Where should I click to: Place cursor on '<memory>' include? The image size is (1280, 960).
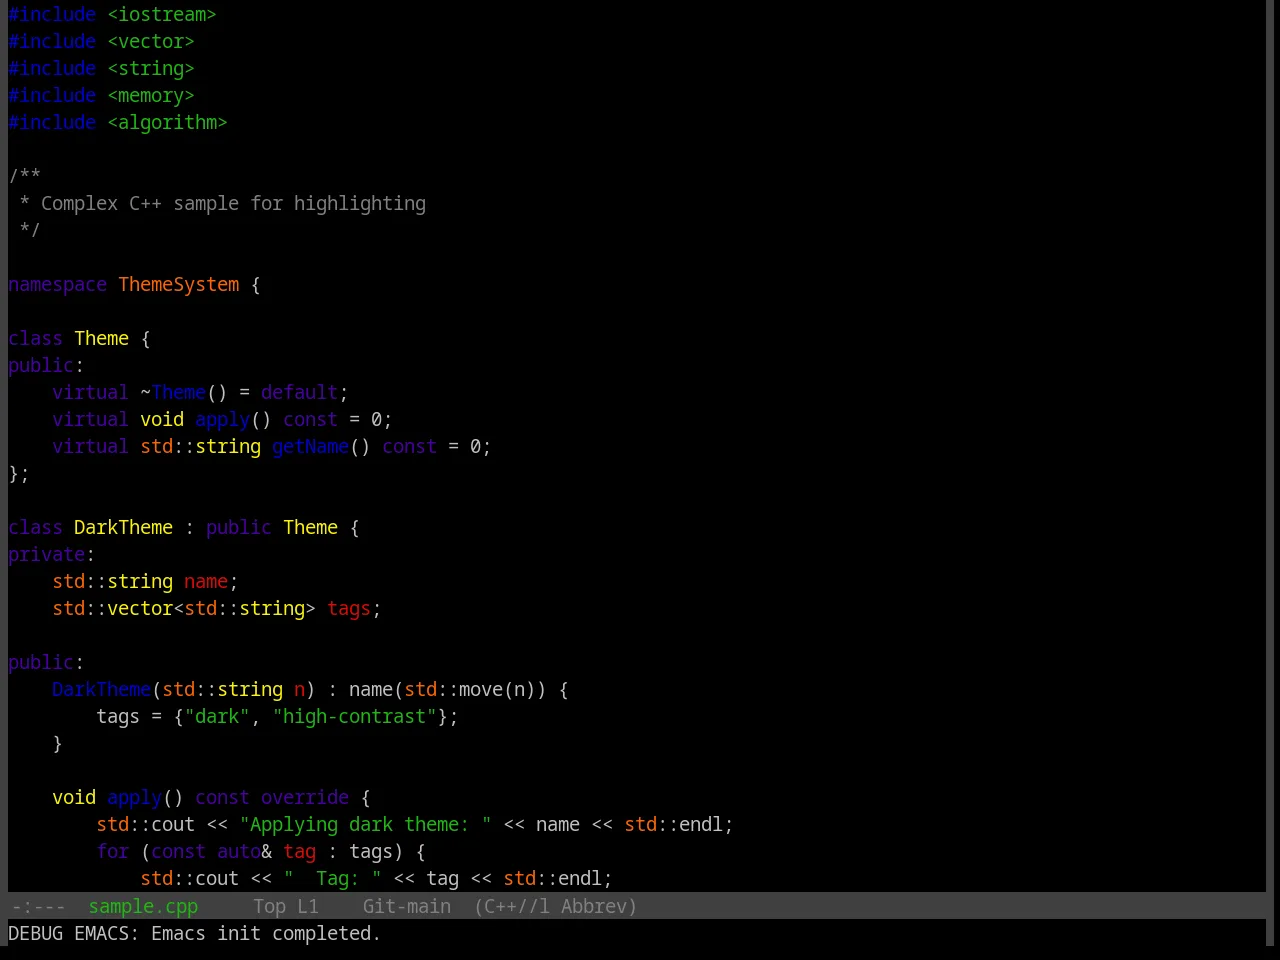[x=151, y=96]
